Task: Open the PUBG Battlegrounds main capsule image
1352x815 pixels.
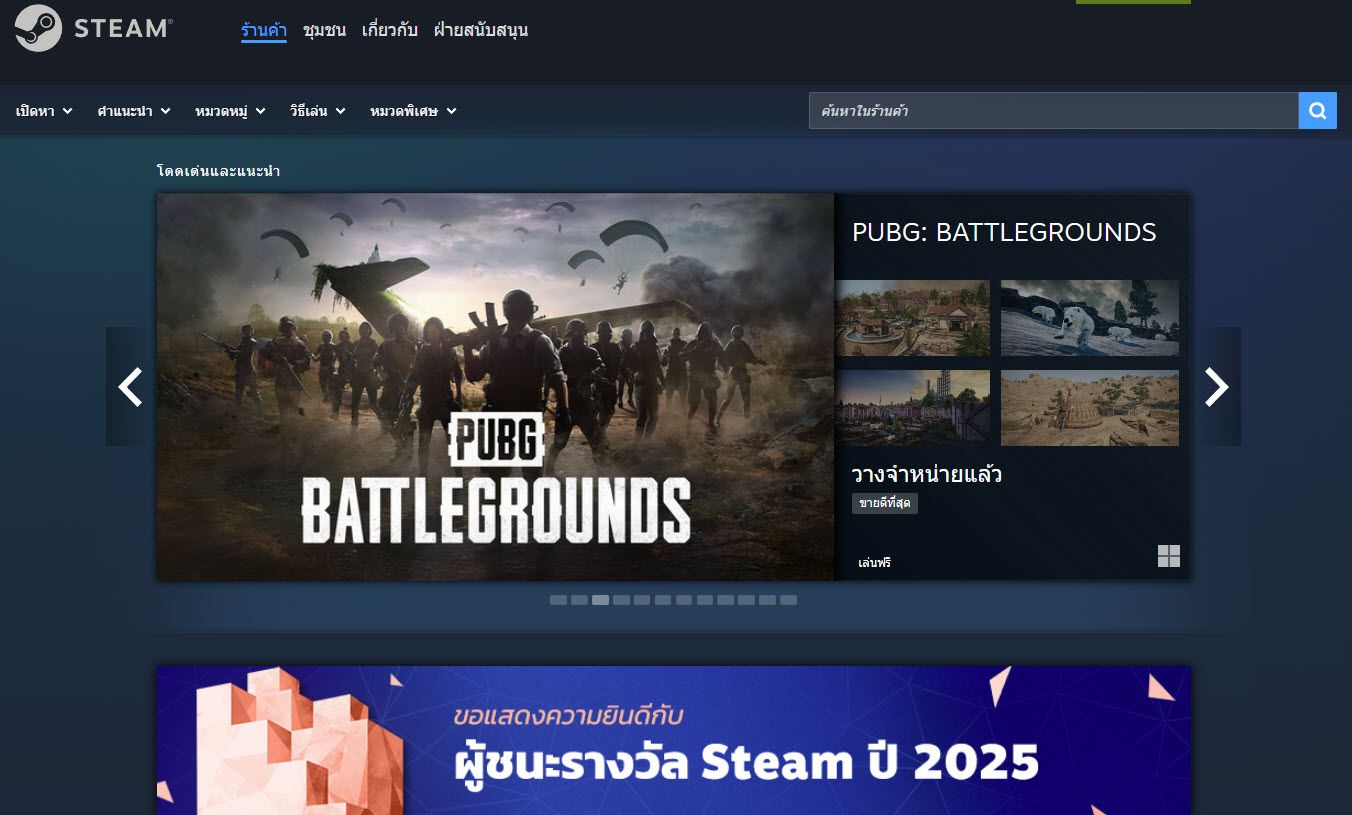Action: 495,386
